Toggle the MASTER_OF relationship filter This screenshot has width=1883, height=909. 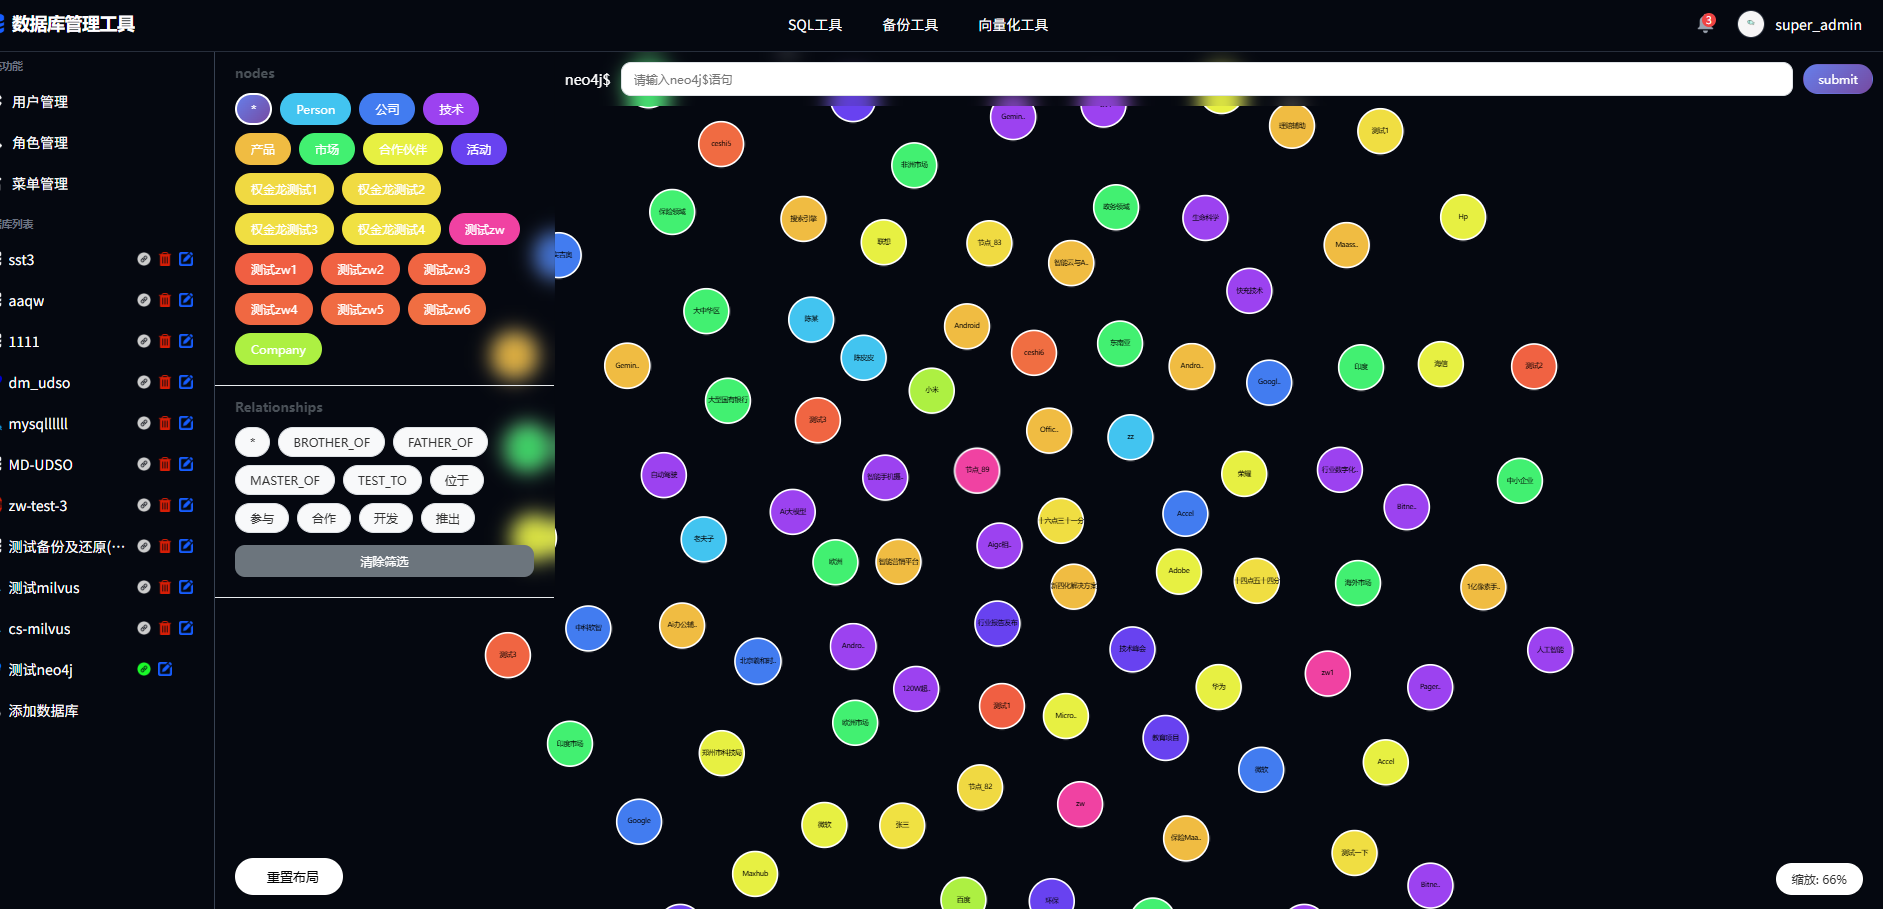click(285, 481)
